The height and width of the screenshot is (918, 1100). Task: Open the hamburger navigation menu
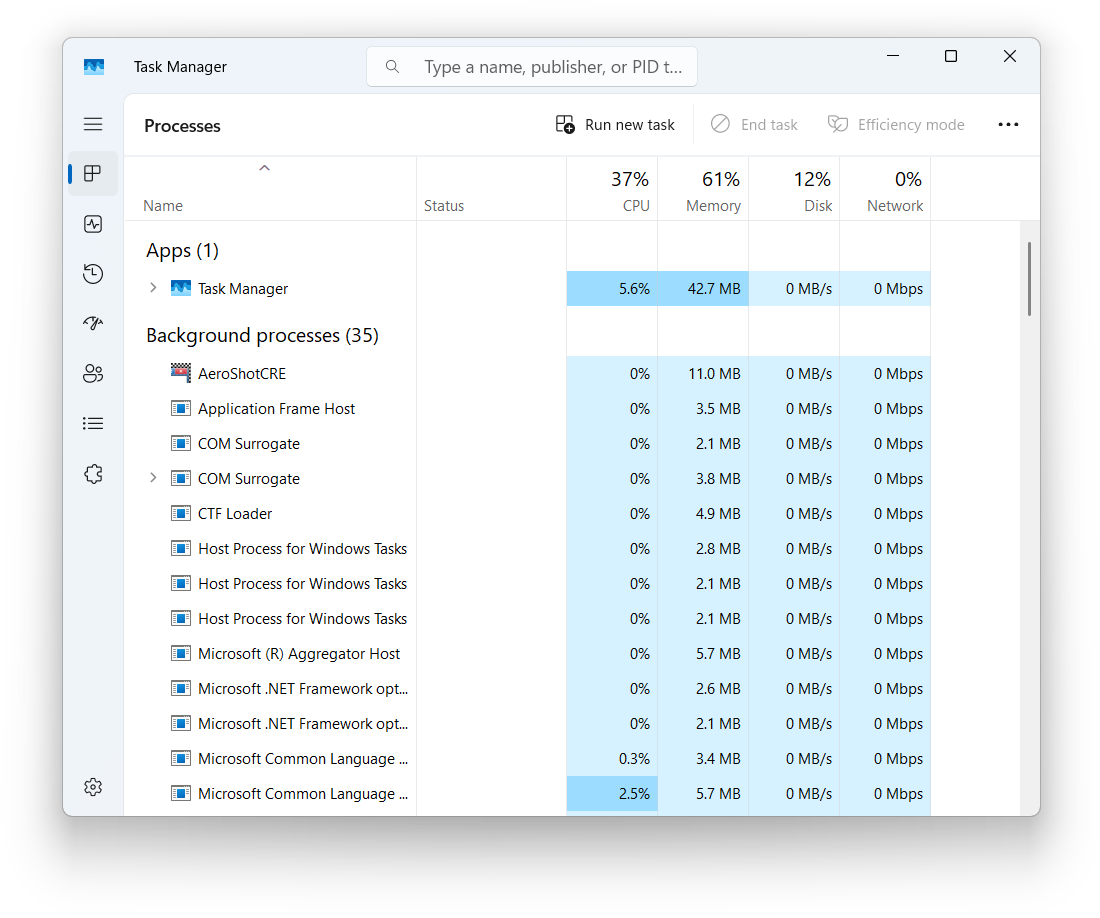click(x=93, y=124)
